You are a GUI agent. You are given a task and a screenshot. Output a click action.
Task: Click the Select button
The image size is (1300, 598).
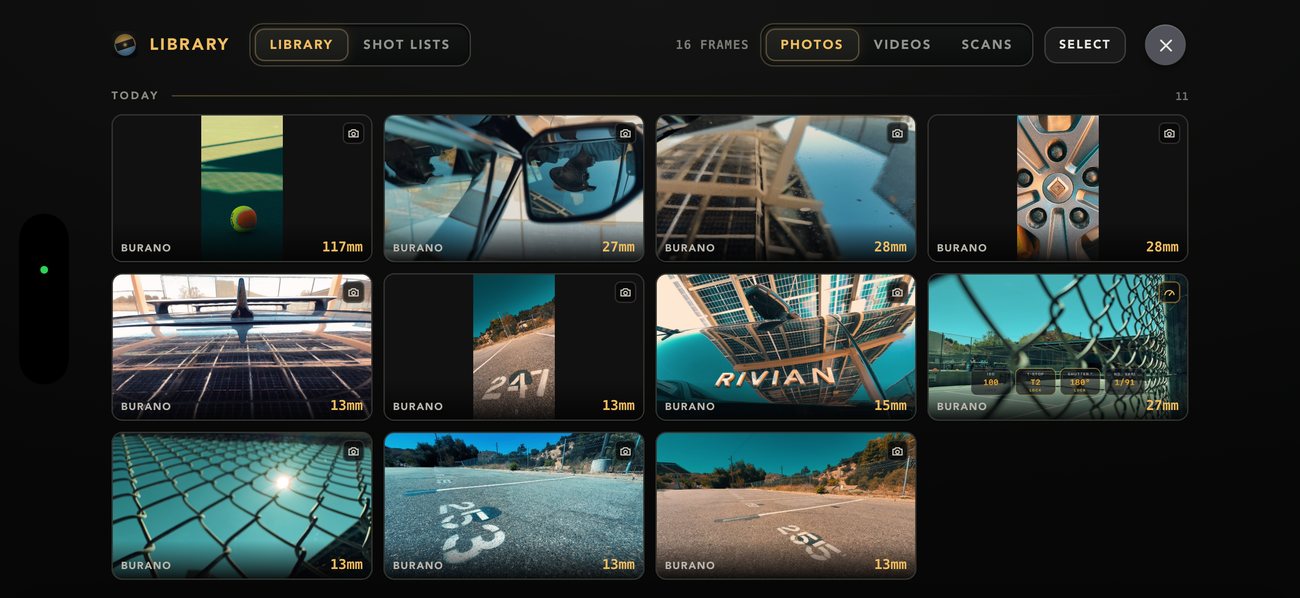pyautogui.click(x=1085, y=45)
